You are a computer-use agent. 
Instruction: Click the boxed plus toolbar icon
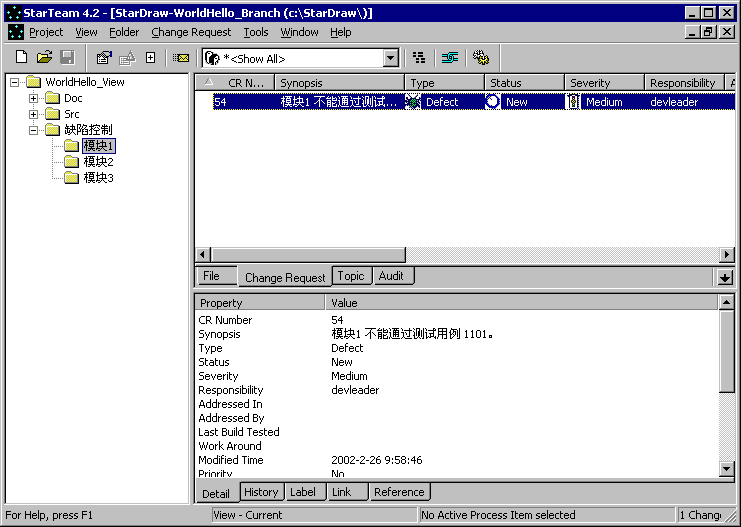pyautogui.click(x=150, y=58)
